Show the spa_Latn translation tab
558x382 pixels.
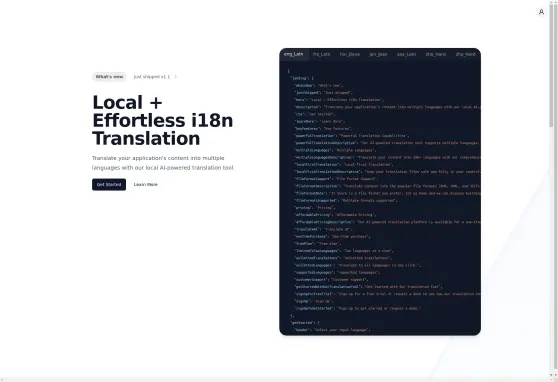pos(406,54)
